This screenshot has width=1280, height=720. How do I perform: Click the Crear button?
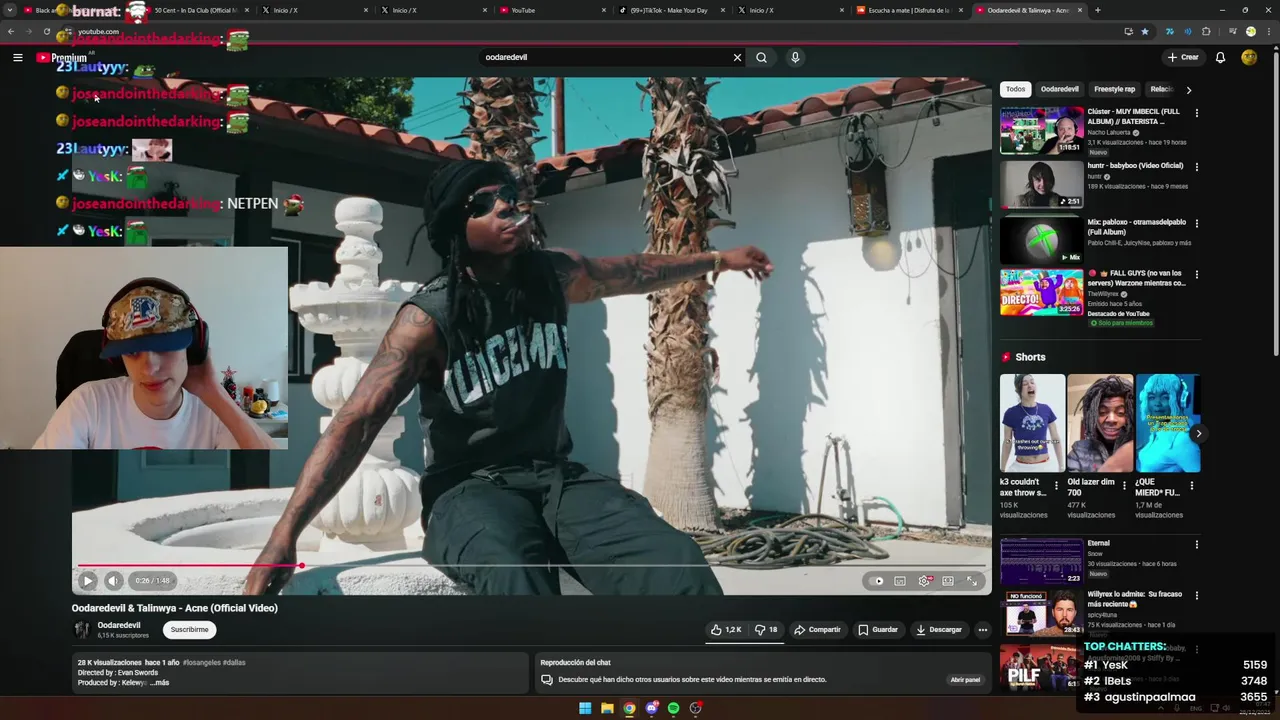1182,57
